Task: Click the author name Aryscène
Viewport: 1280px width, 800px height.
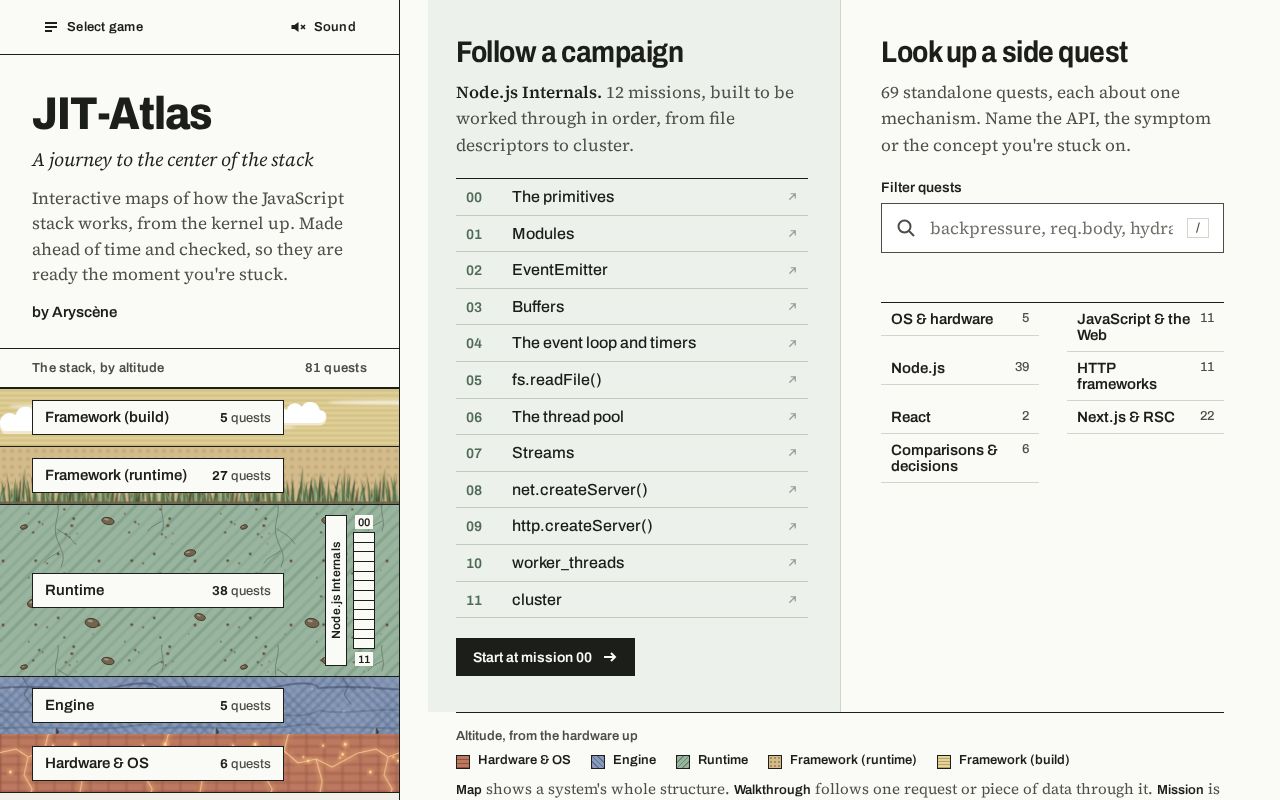Action: [85, 312]
